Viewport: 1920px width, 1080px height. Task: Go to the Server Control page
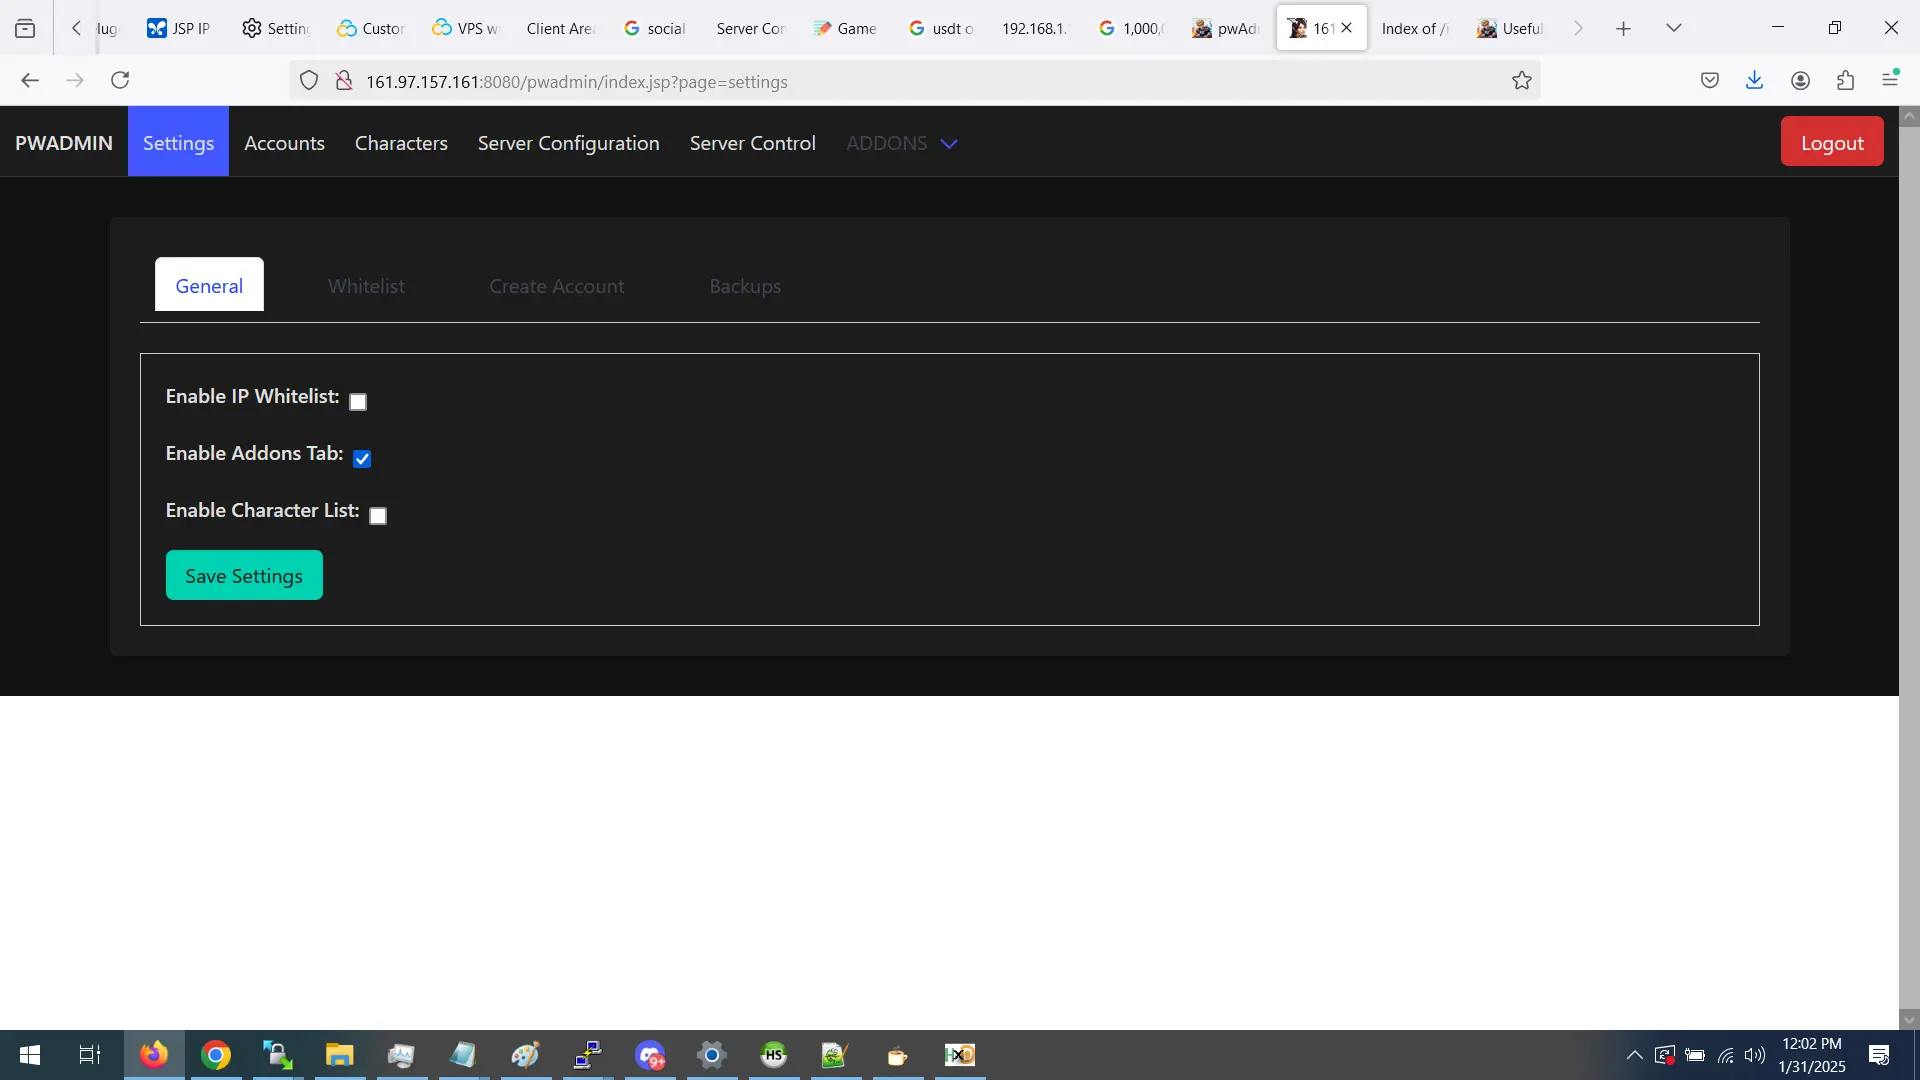752,143
